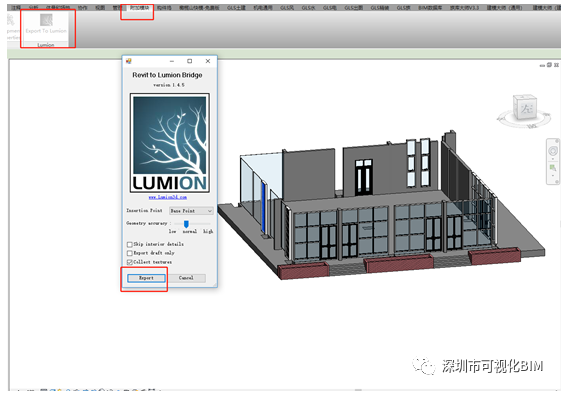The width and height of the screenshot is (569, 395).
Task: Click the Export button in the dialog
Action: pyautogui.click(x=146, y=278)
